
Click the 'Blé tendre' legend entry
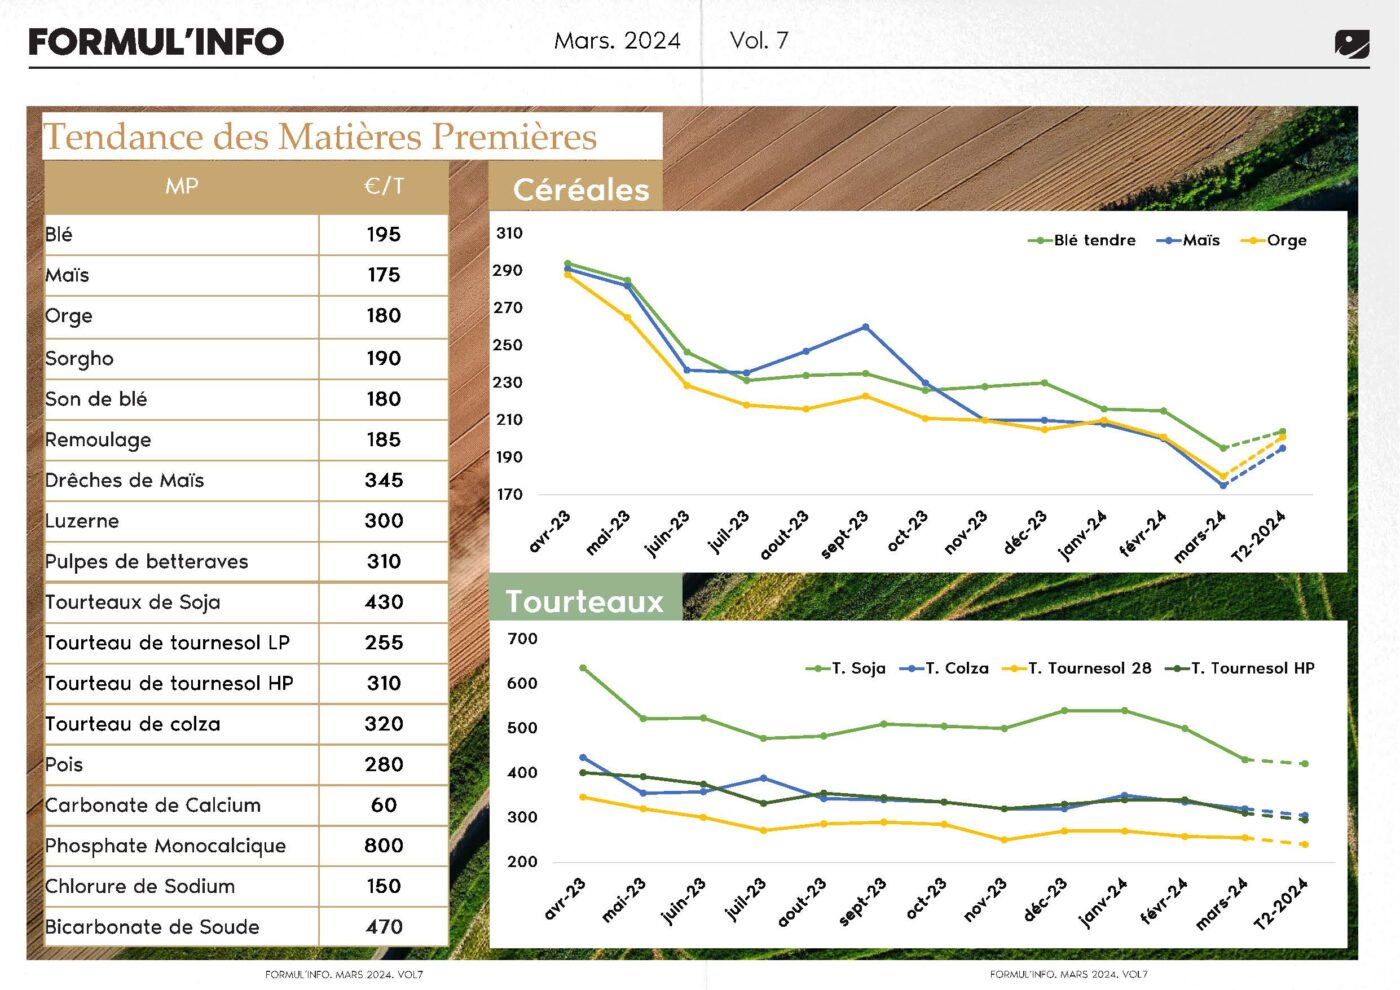click(1082, 241)
